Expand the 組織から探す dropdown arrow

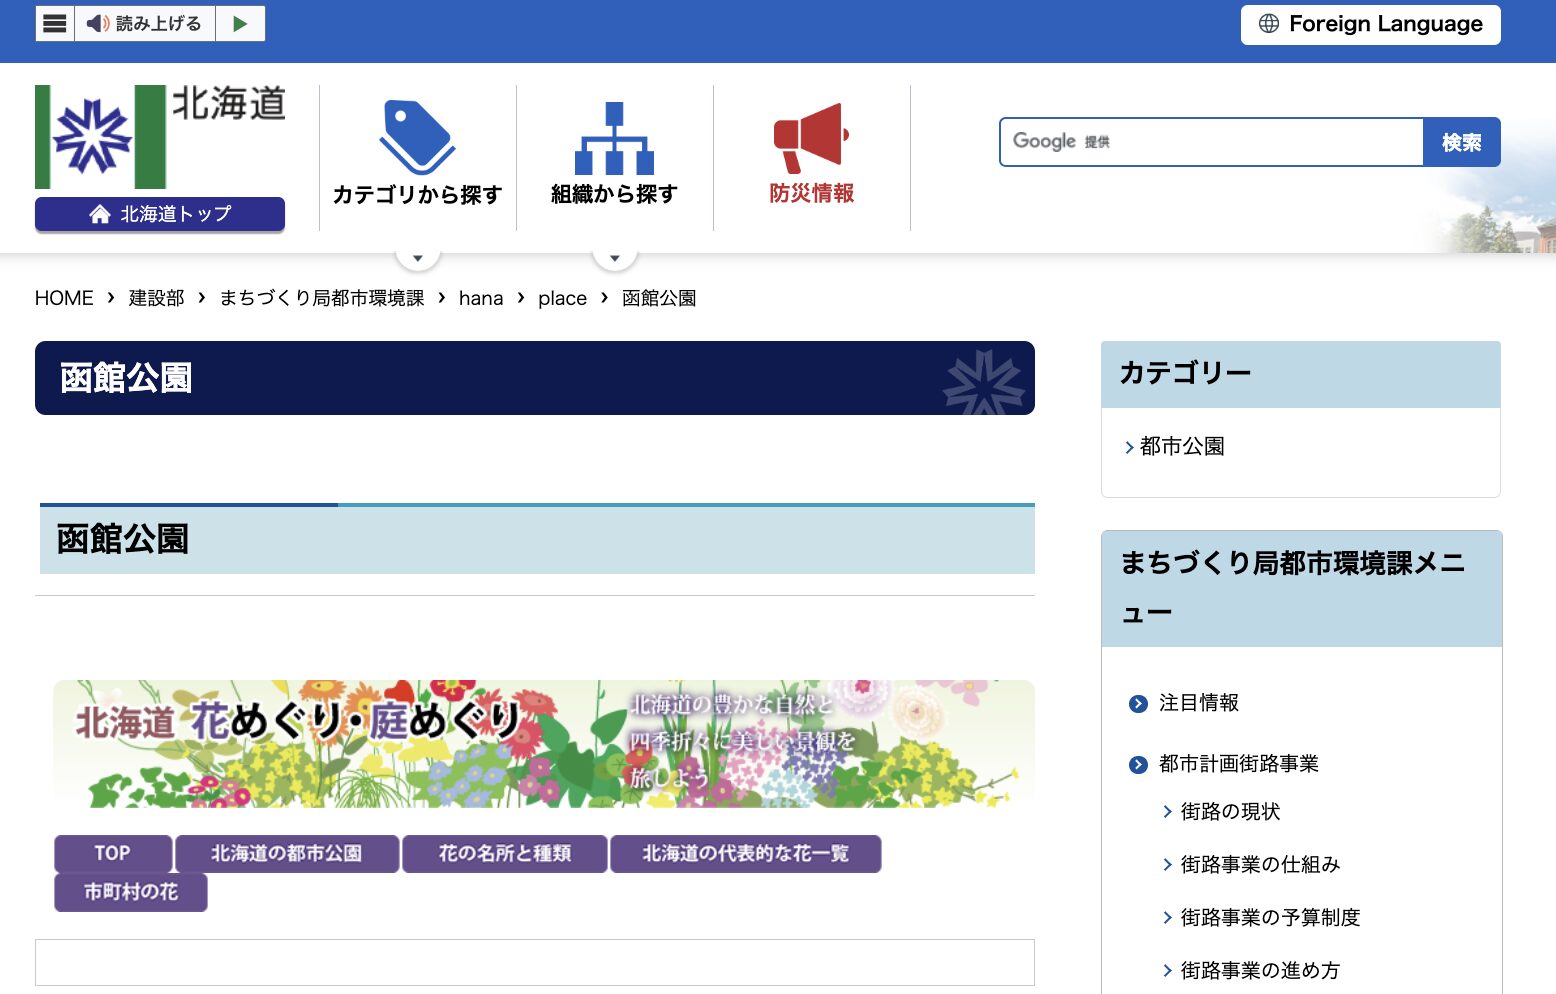[x=615, y=258]
